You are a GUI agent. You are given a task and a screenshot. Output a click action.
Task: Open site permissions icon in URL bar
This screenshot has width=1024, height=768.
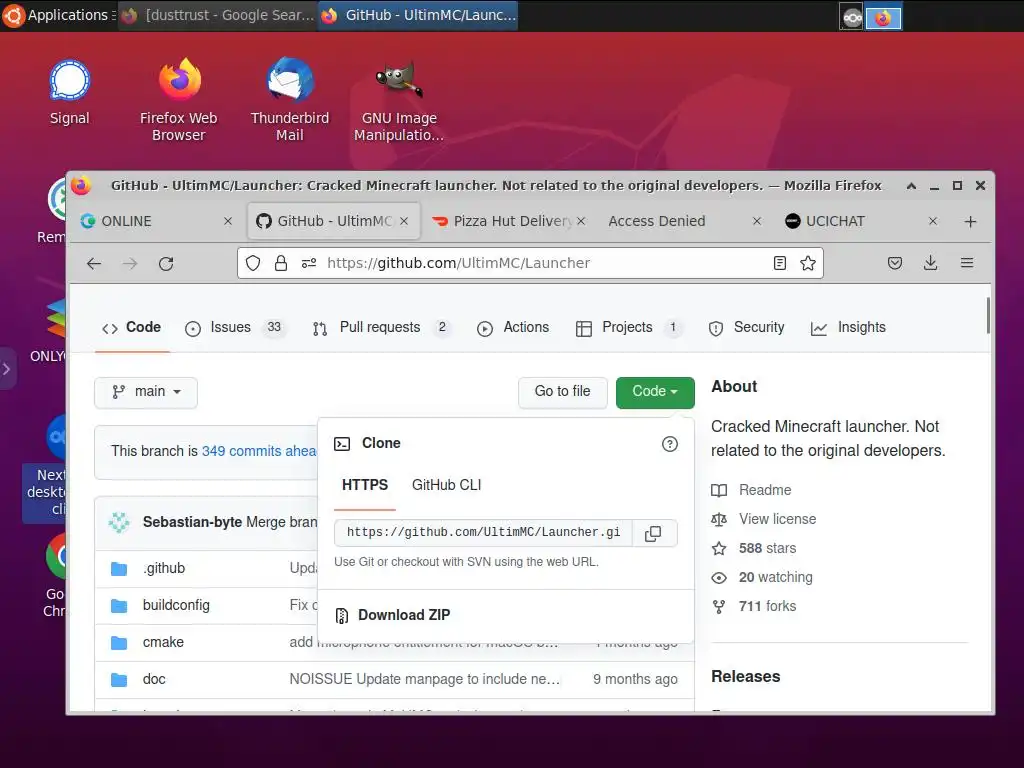pos(309,263)
